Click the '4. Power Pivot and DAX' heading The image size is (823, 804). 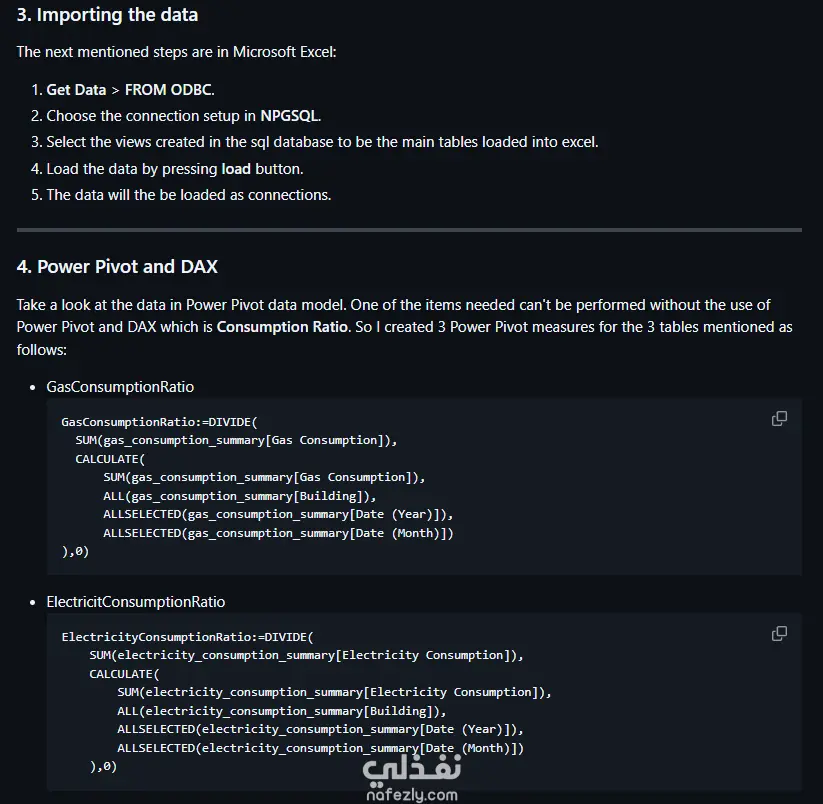[x=117, y=267]
